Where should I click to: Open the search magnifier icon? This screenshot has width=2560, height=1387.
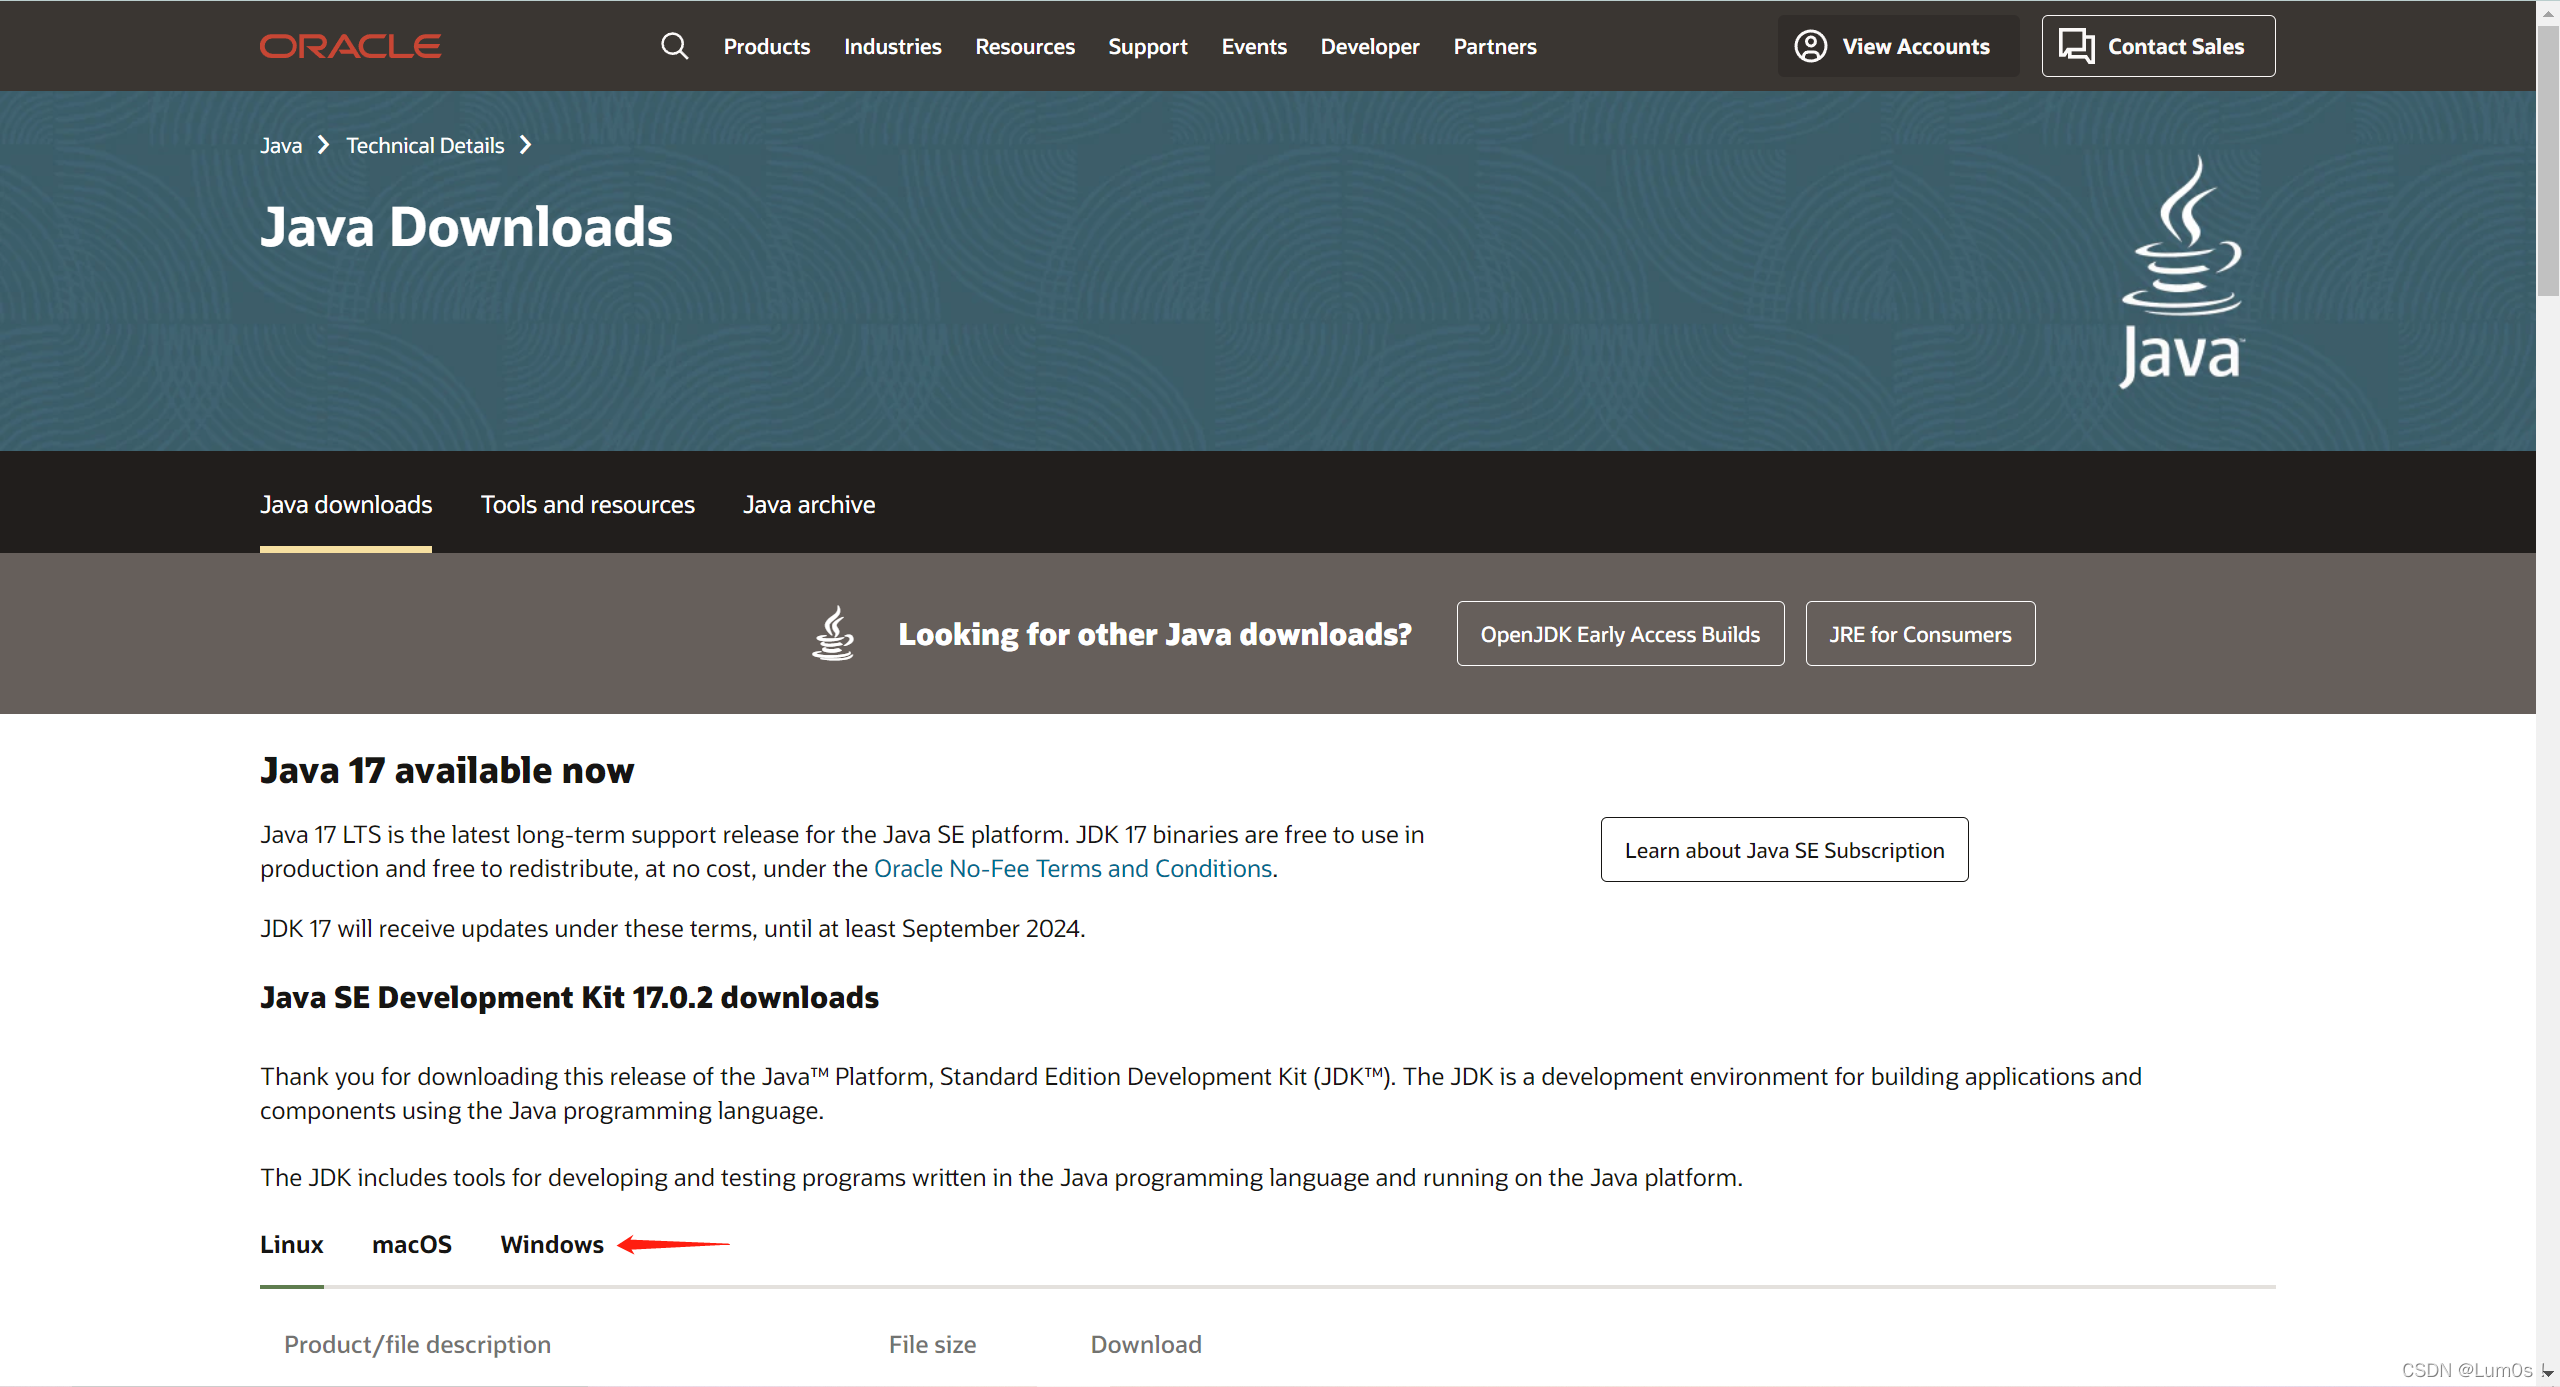tap(675, 46)
